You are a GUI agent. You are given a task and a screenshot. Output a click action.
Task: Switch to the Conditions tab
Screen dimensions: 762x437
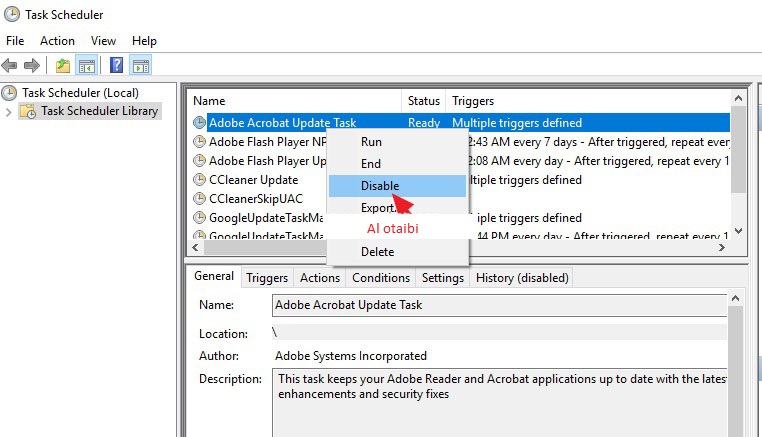[x=381, y=278]
